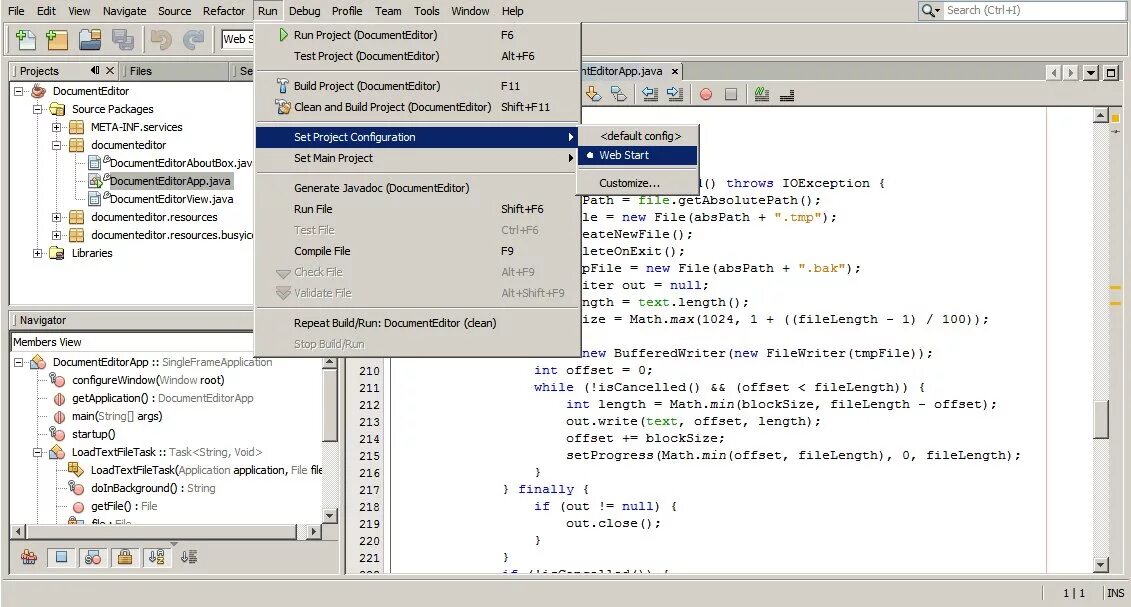The width and height of the screenshot is (1131, 607).
Task: Maximize the editor window with the square icon
Action: click(1112, 72)
